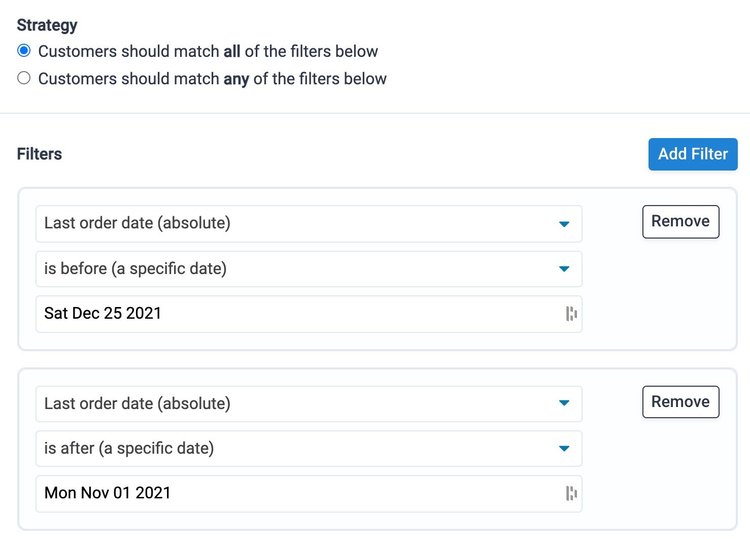Click 'Customers should match all' label text
Image resolution: width=750 pixels, height=539 pixels.
[208, 51]
